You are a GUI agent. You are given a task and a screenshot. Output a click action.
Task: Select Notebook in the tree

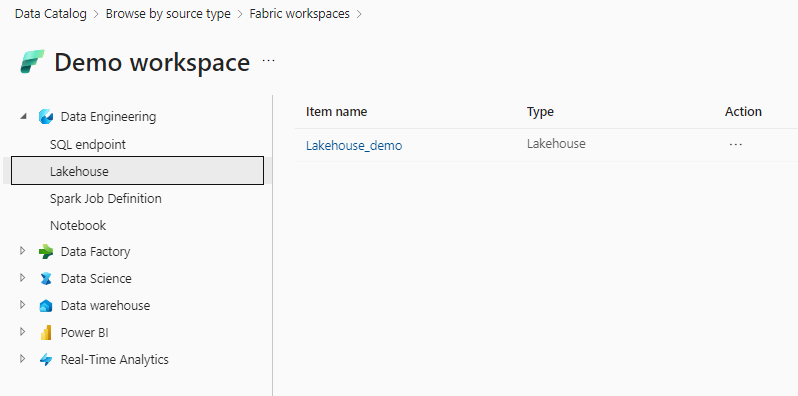[78, 225]
